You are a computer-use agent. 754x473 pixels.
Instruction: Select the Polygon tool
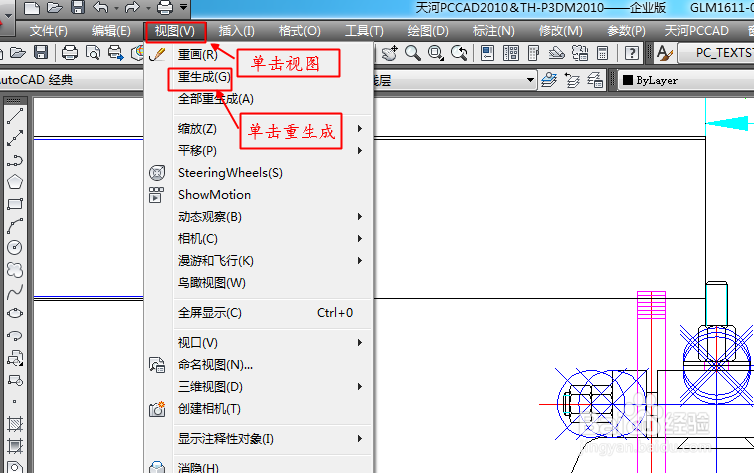[15, 182]
